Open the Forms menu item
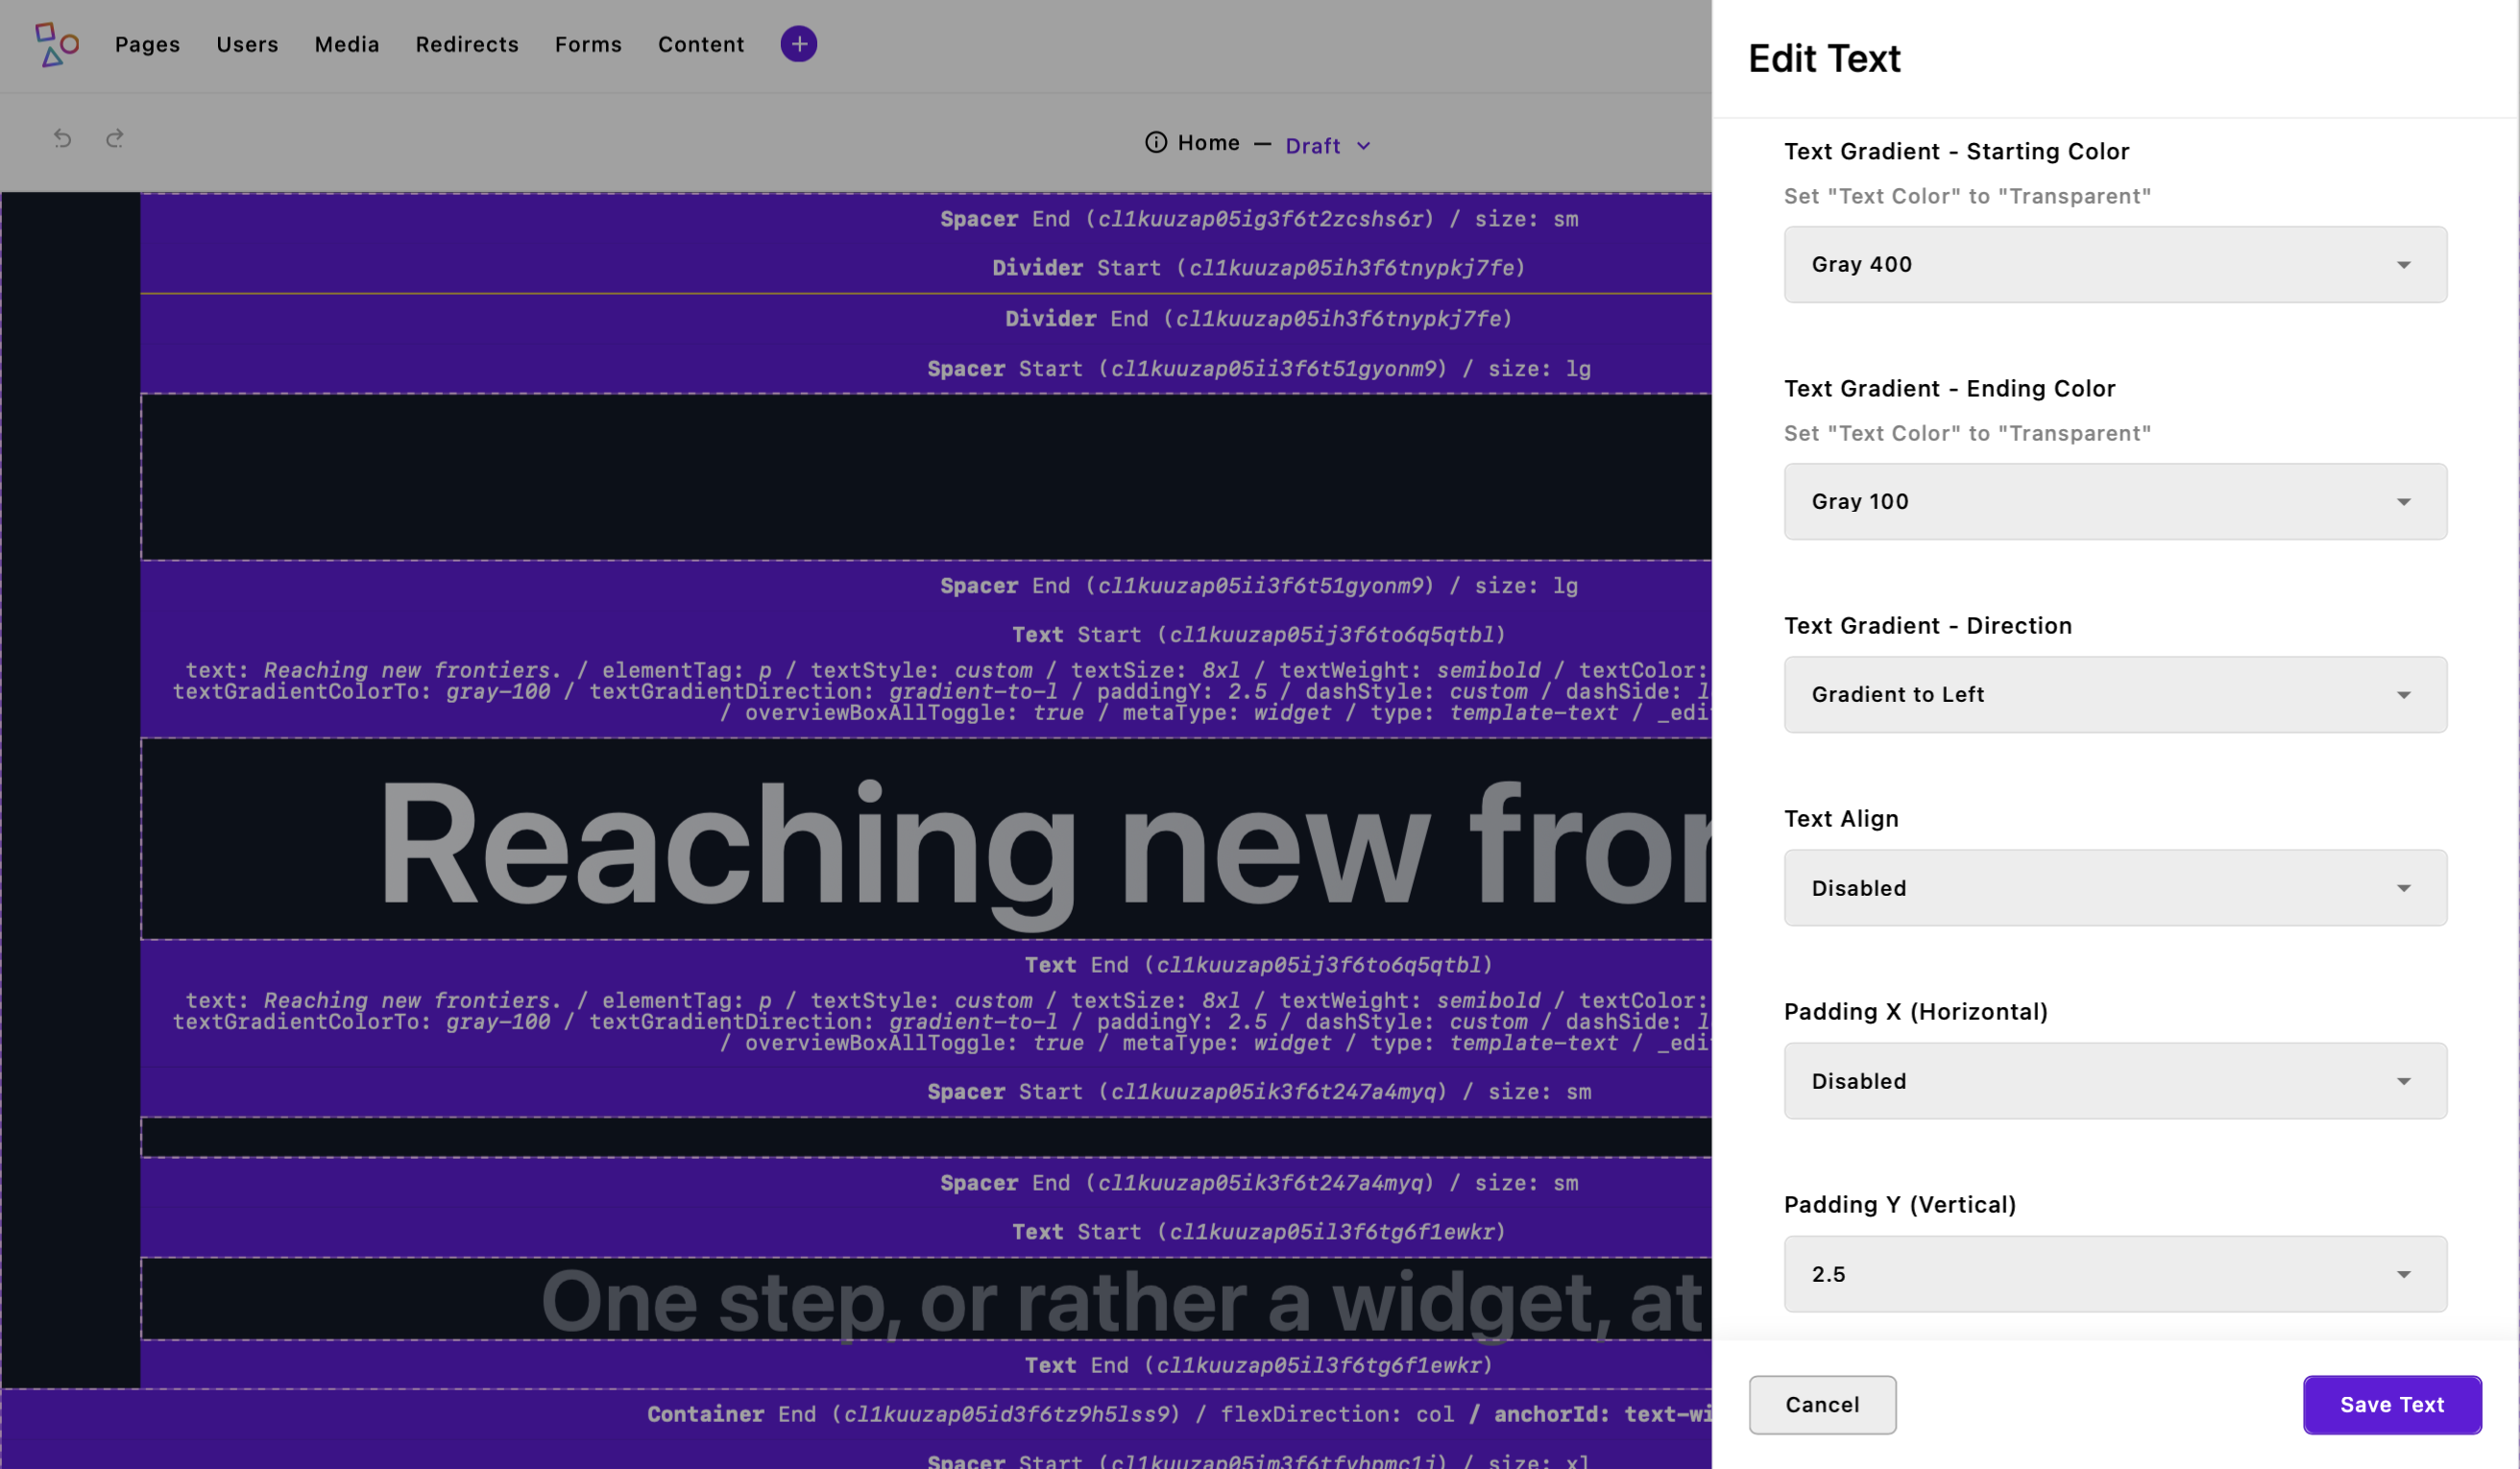The height and width of the screenshot is (1469, 2520). pos(587,44)
